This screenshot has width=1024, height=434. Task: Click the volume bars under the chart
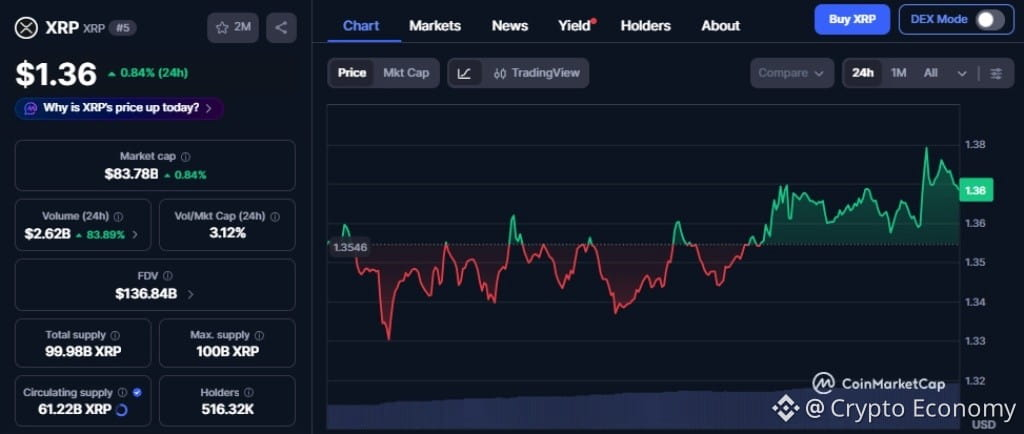click(x=643, y=408)
